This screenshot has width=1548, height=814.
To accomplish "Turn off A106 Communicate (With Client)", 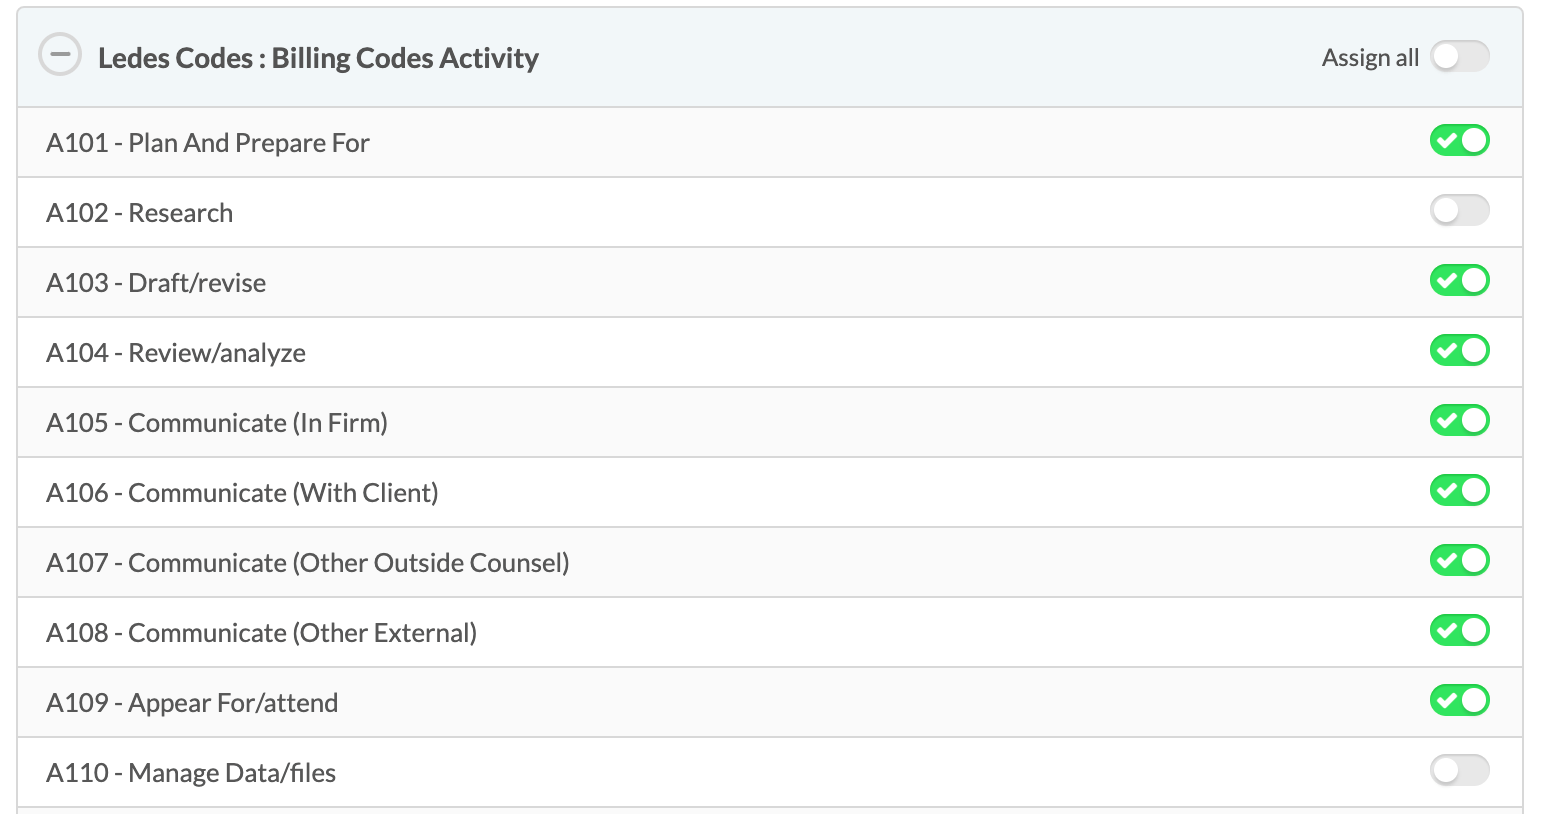I will point(1459,491).
